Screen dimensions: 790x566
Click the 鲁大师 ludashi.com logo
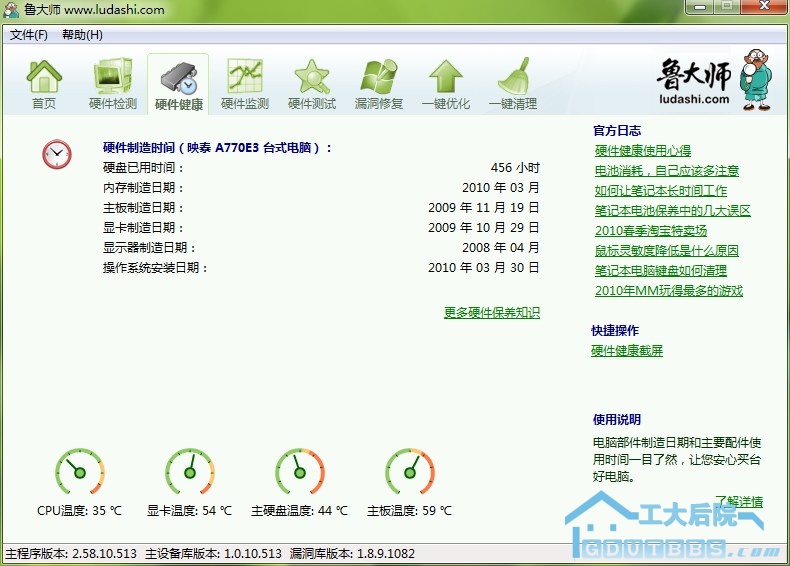[714, 80]
